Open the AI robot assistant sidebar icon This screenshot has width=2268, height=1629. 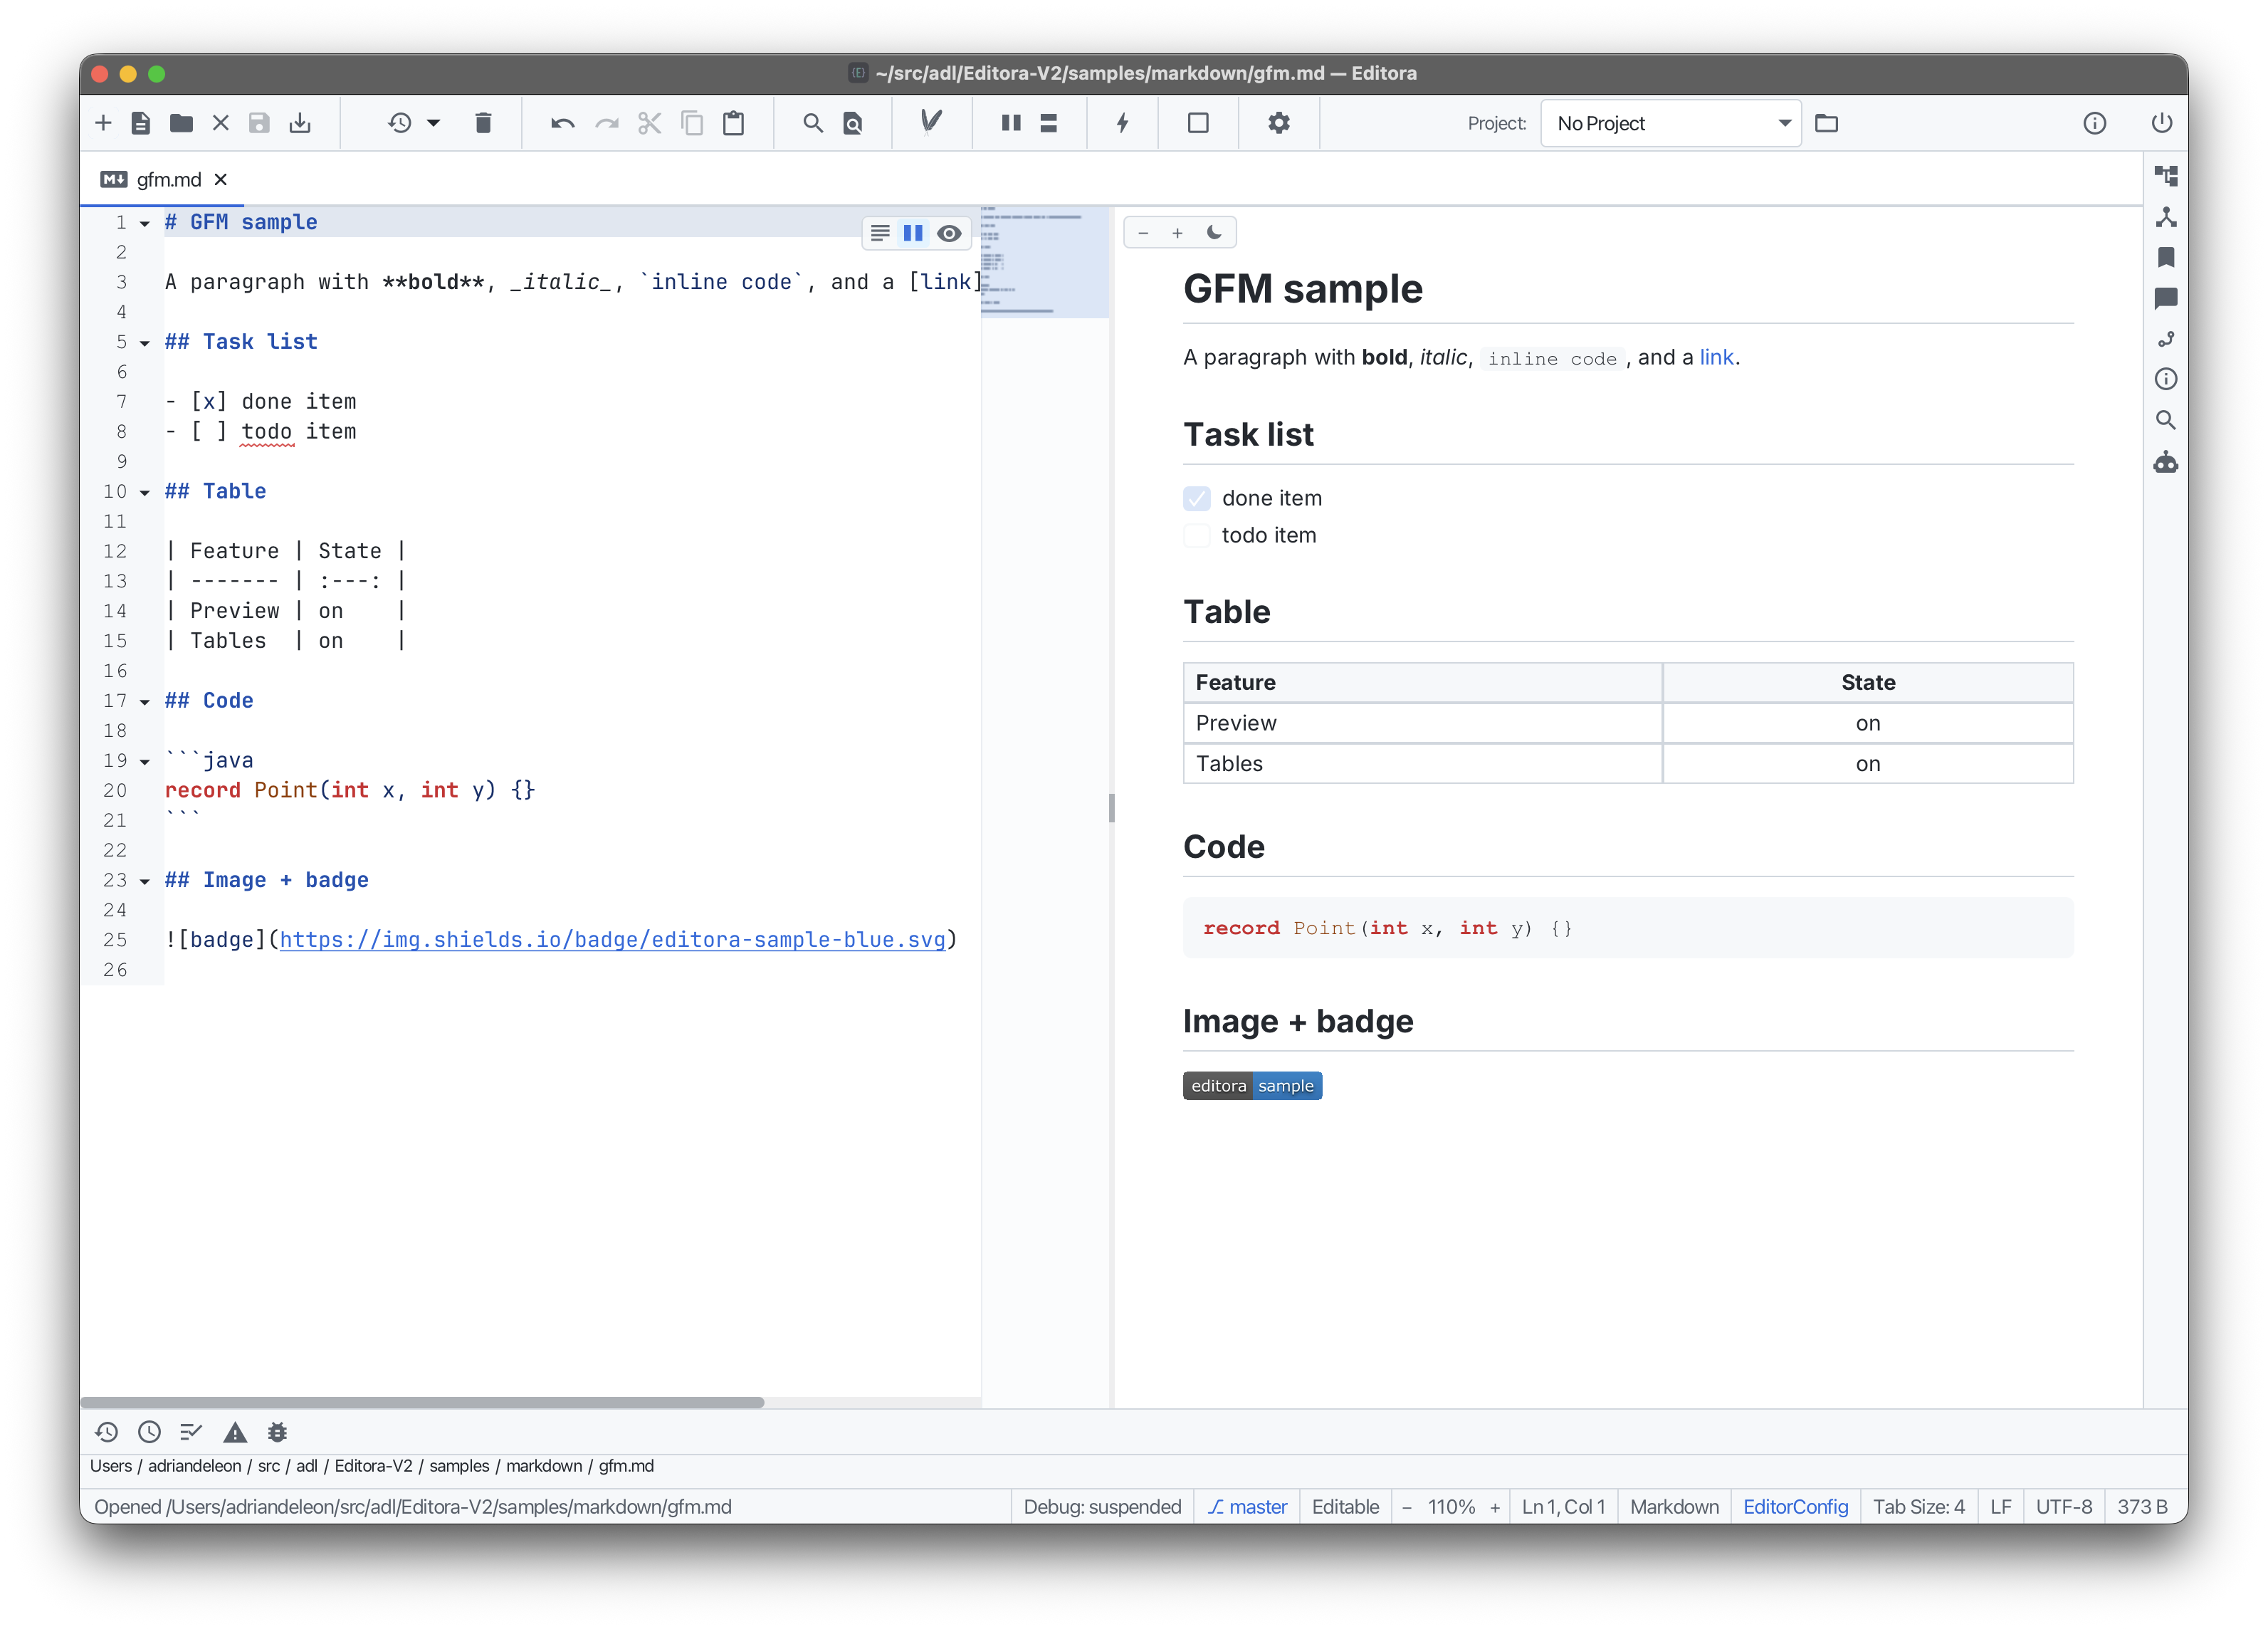pos(2166,462)
